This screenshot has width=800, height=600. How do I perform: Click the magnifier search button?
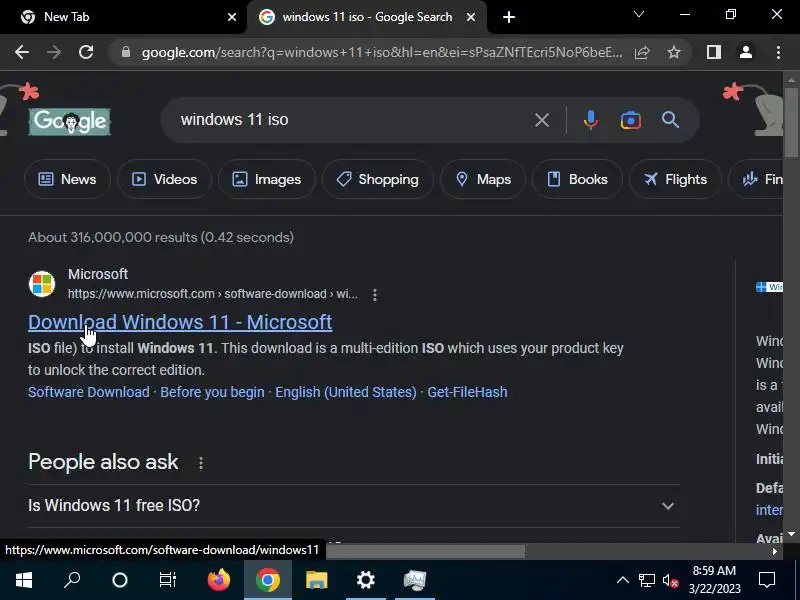pos(670,120)
